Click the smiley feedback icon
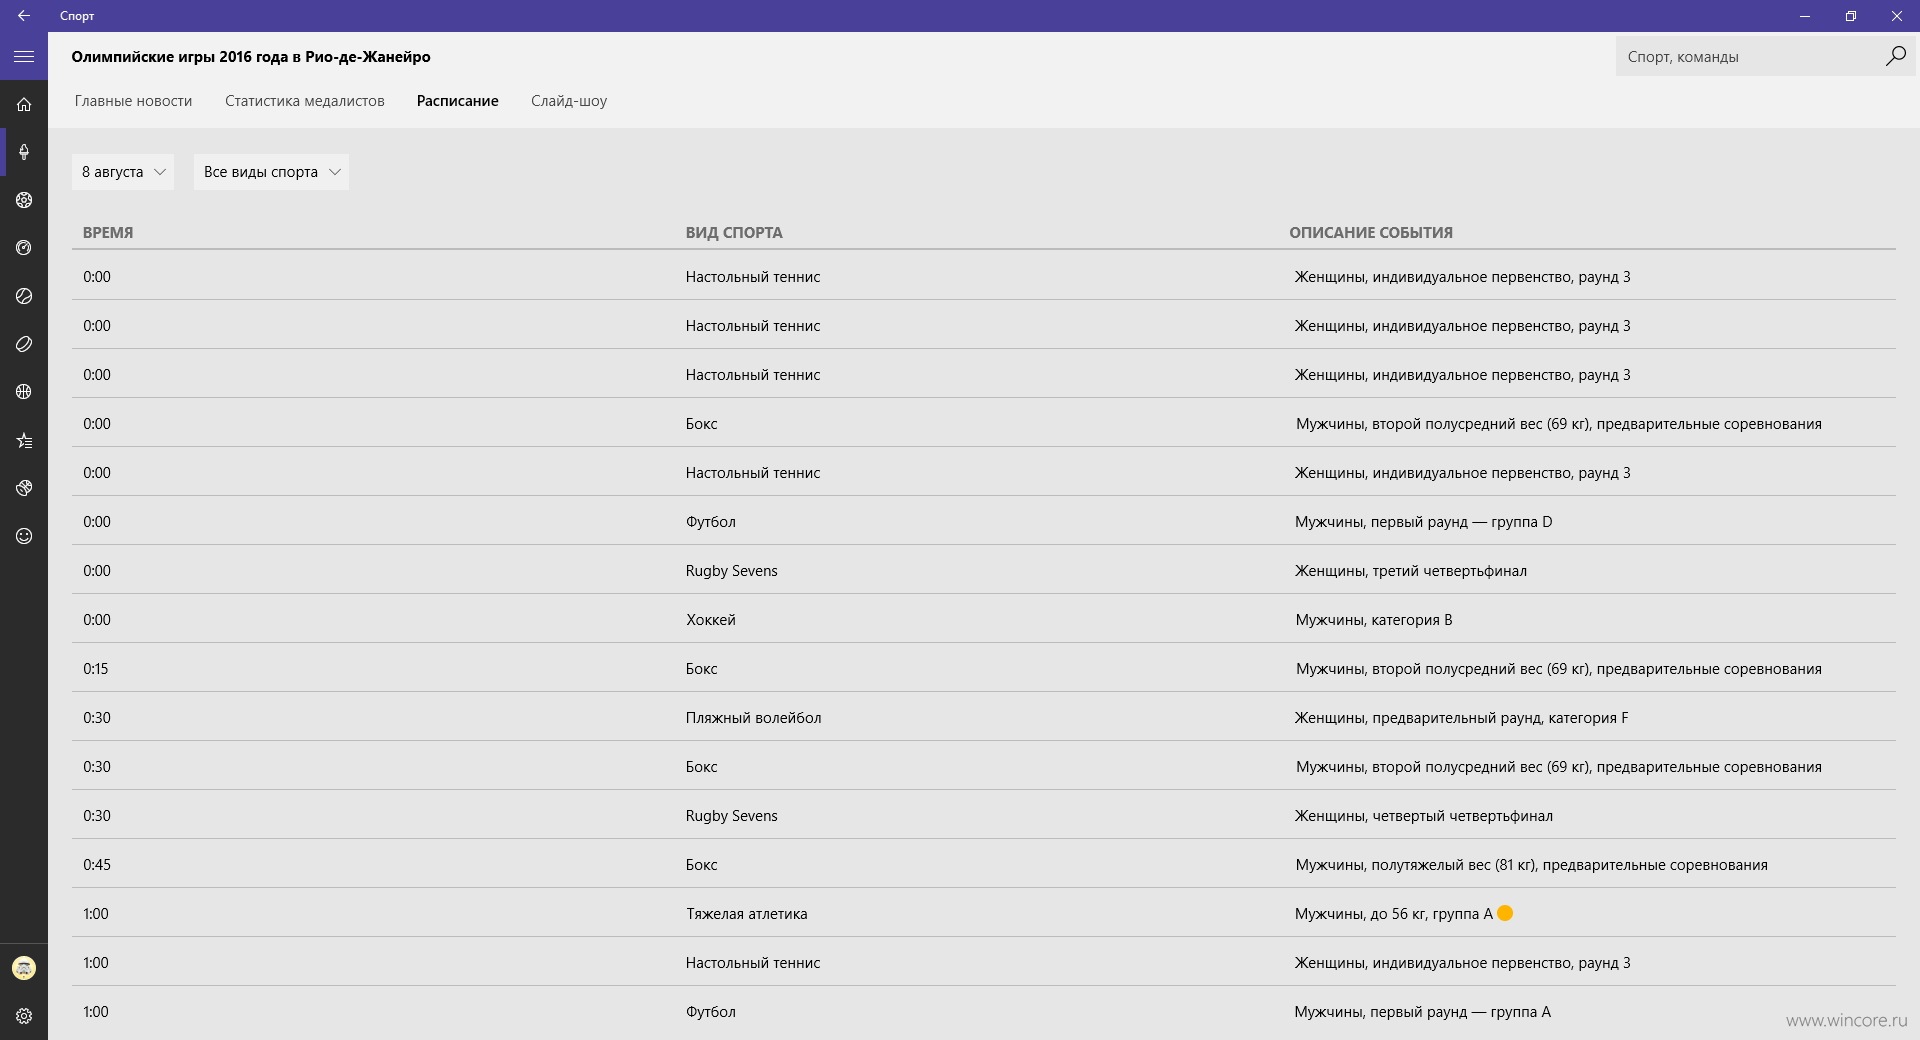Screen dimensions: 1920x1040 pos(24,536)
